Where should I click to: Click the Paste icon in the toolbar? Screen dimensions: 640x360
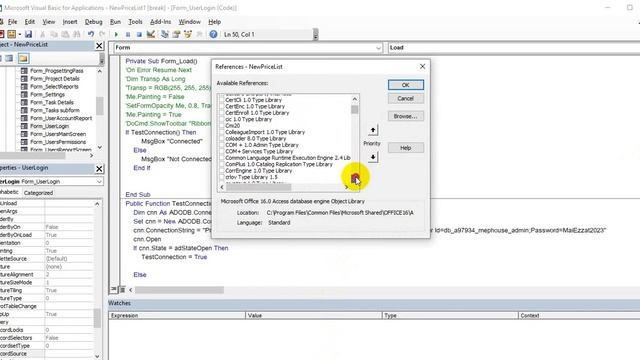pos(65,35)
